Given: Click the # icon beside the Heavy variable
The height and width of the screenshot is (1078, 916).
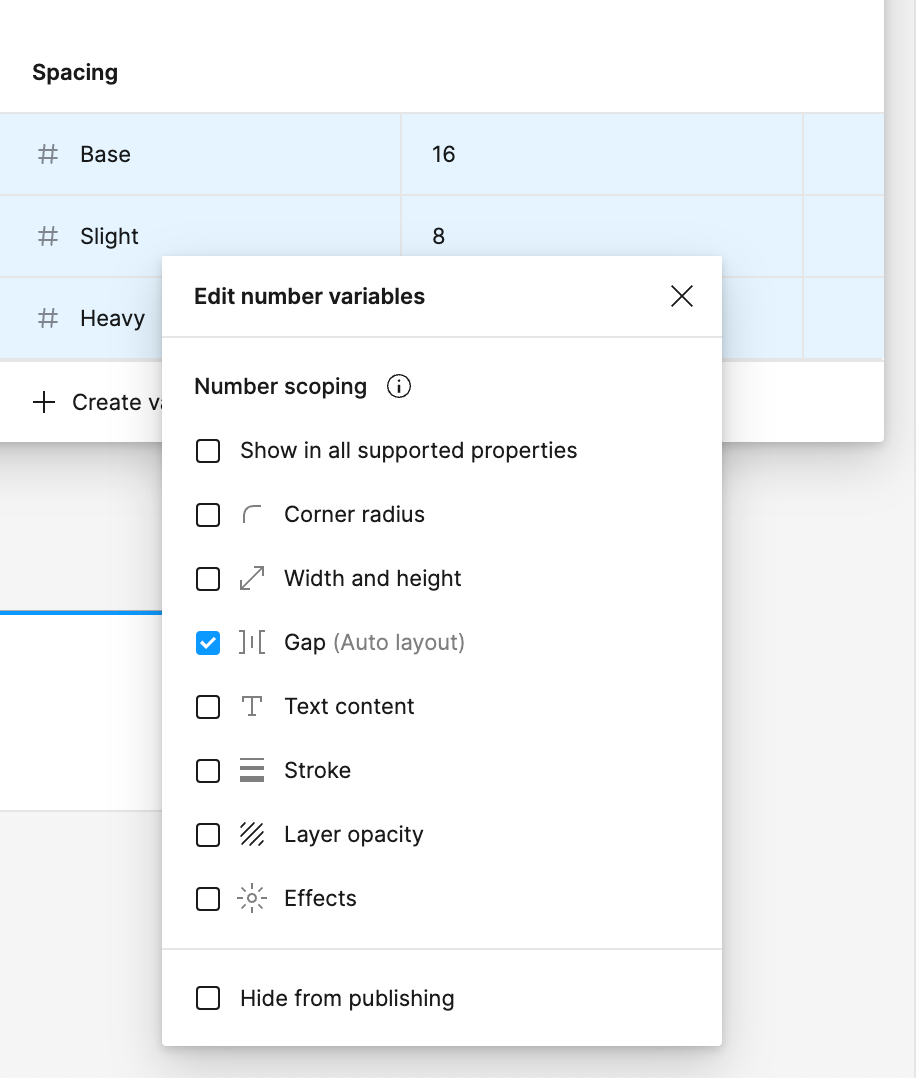Looking at the screenshot, I should (x=47, y=318).
